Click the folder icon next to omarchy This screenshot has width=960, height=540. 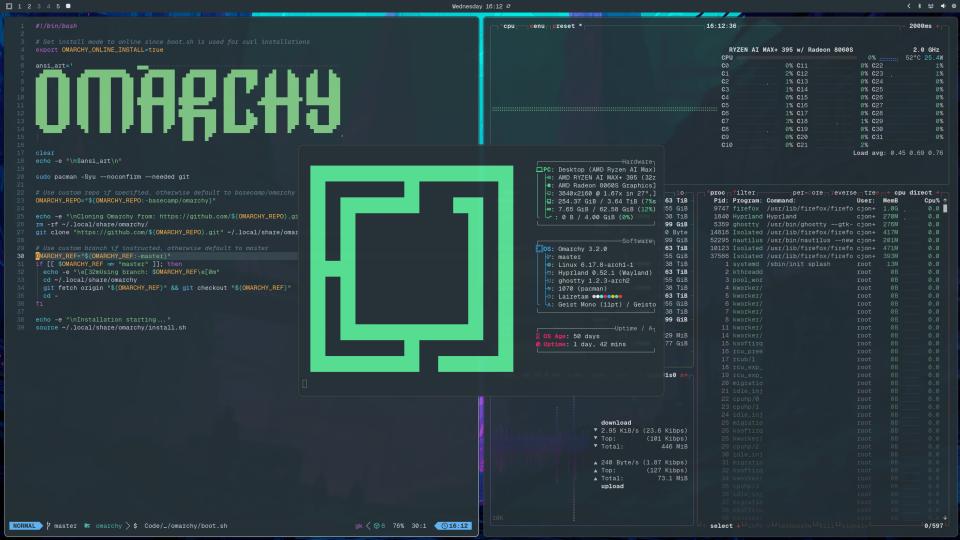click(x=89, y=525)
